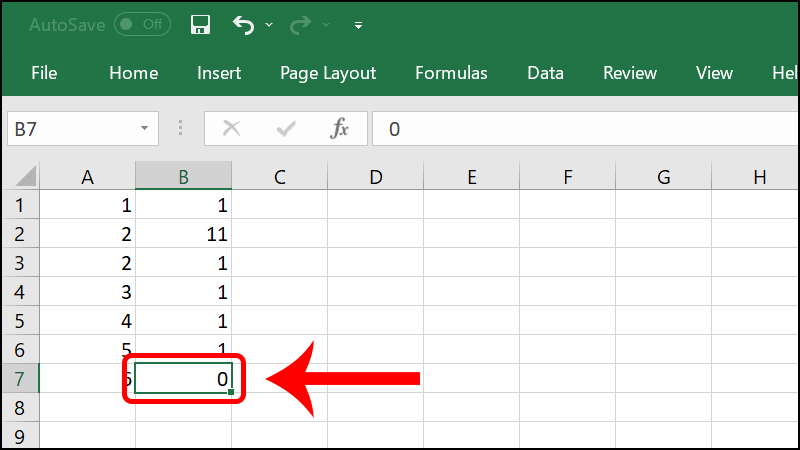Viewport: 800px width, 450px height.
Task: Click the Select All corner triangle
Action: point(24,177)
